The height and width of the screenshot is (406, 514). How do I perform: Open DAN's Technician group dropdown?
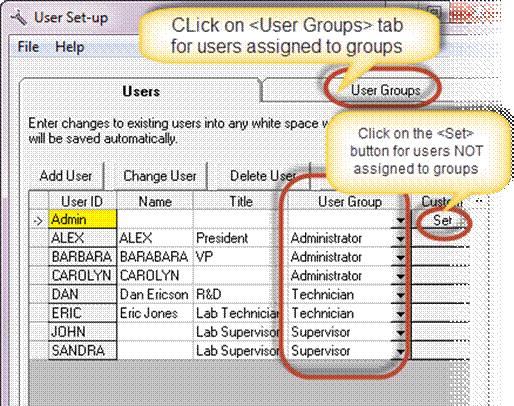pyautogui.click(x=400, y=295)
